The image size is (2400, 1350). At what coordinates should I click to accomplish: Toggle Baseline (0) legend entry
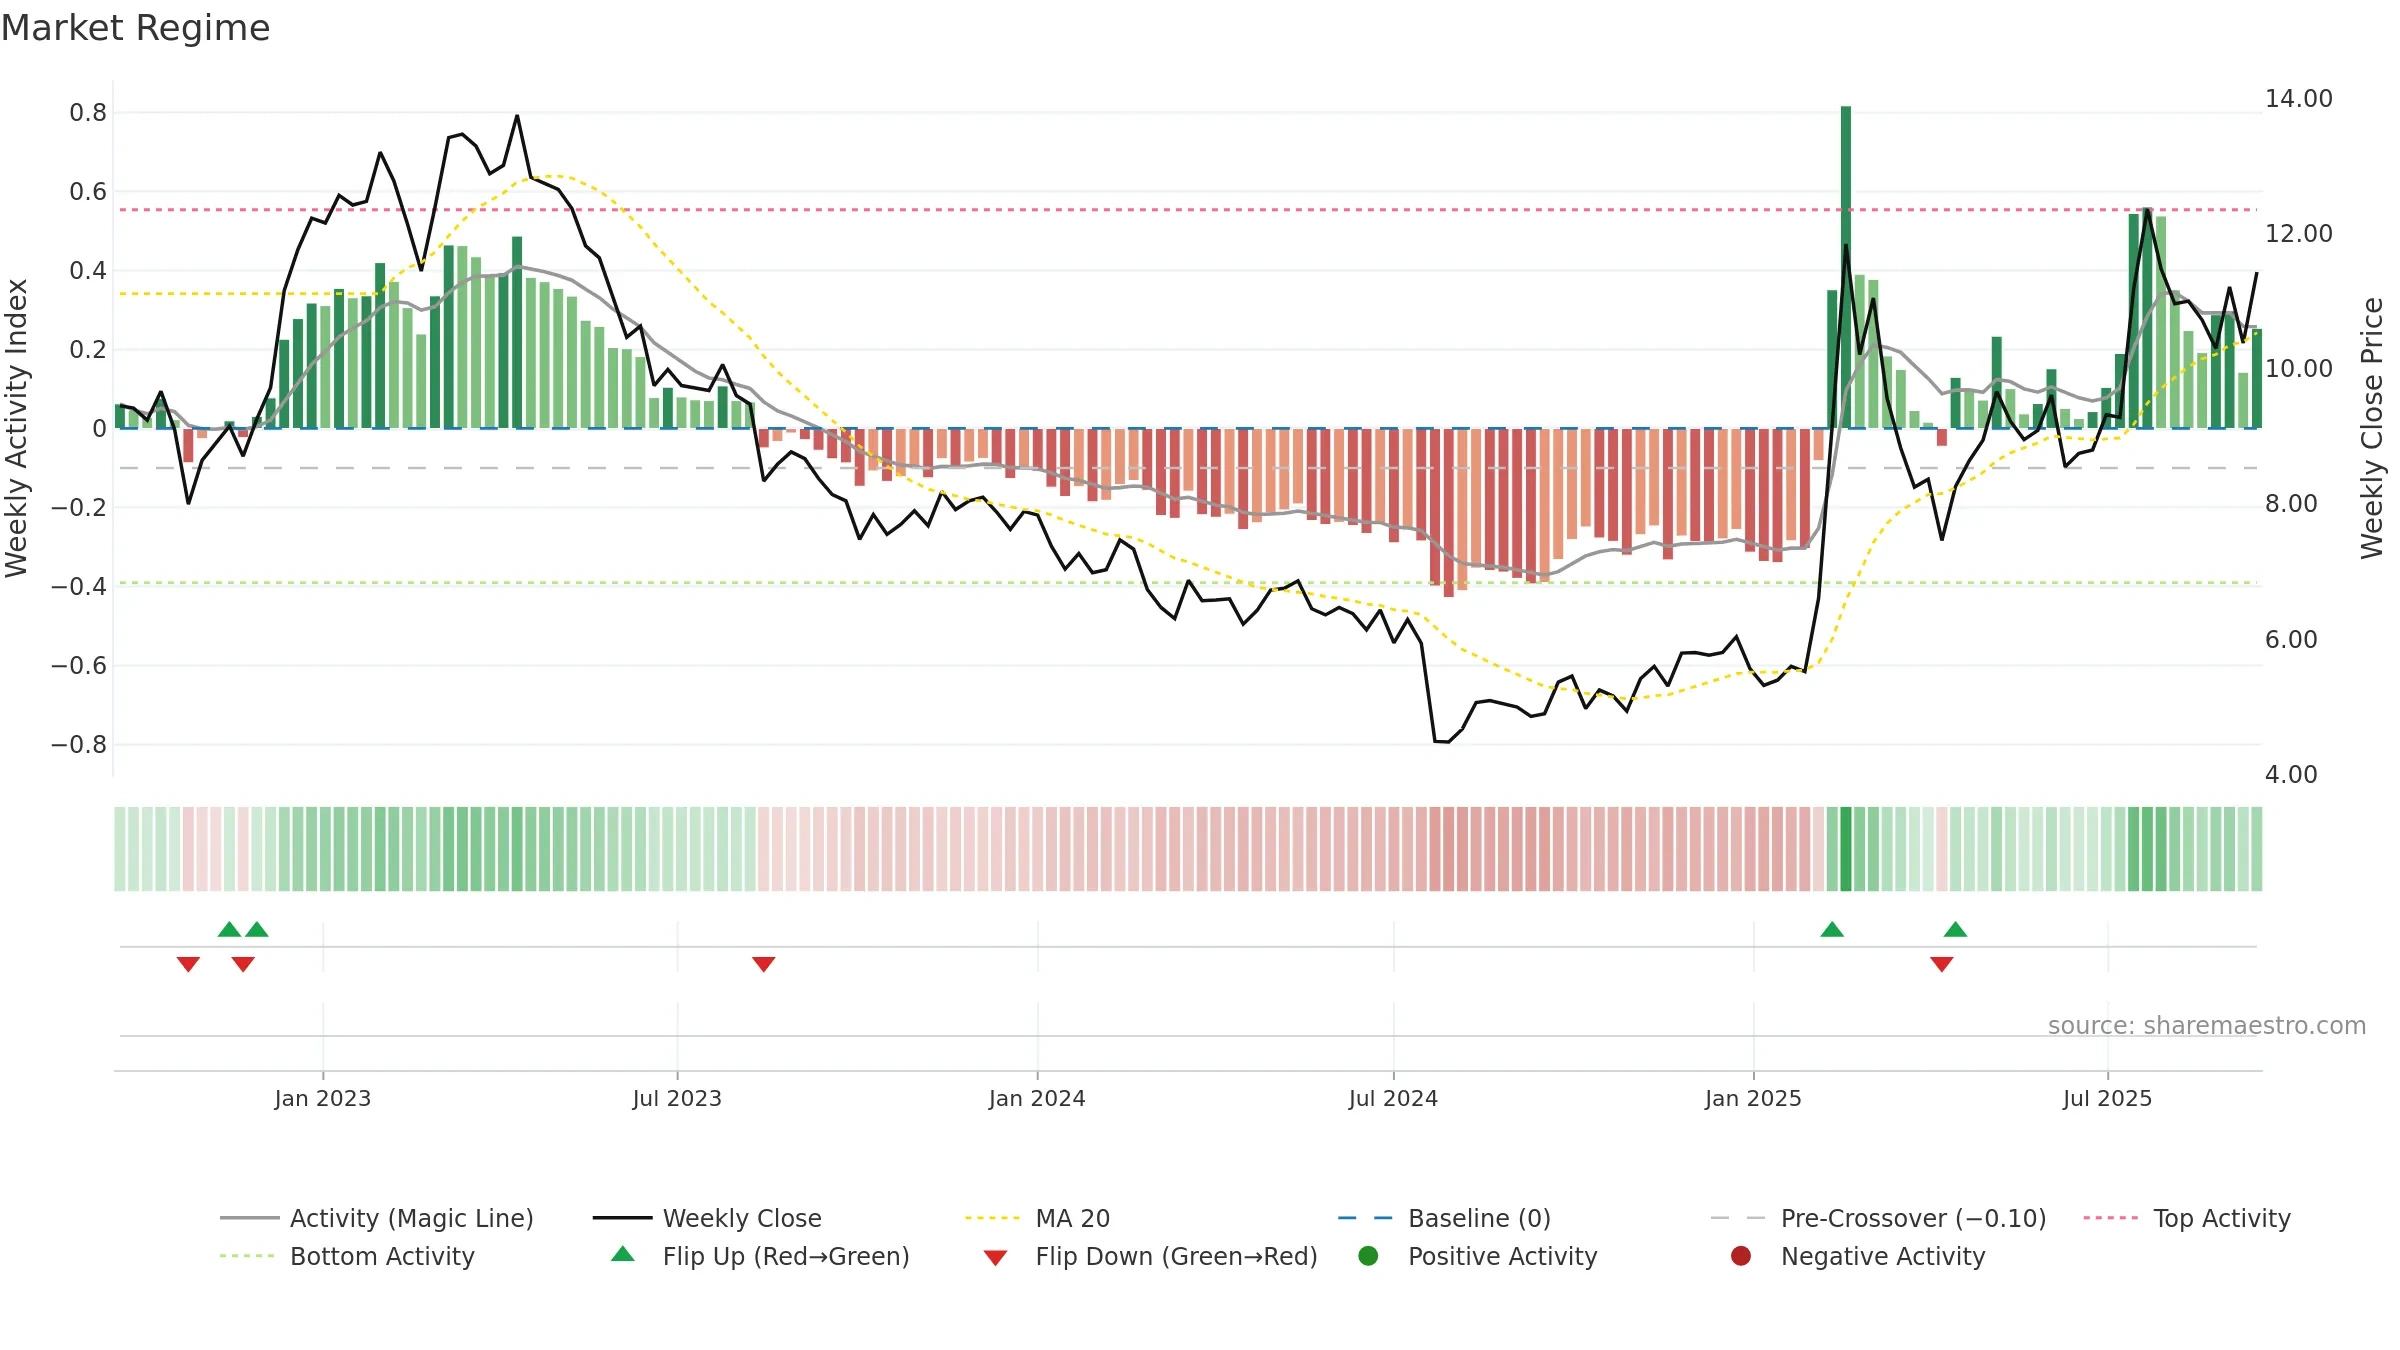coord(1444,1218)
